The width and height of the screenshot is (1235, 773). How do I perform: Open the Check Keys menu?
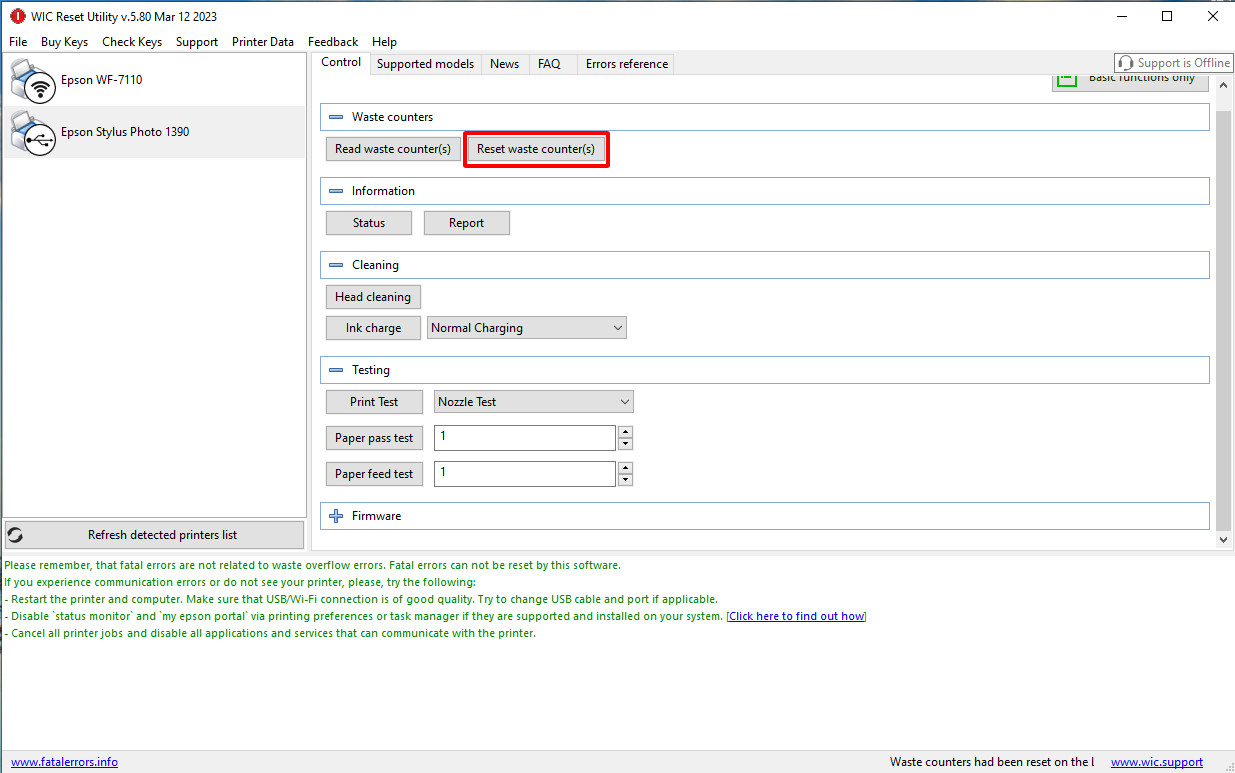(132, 42)
